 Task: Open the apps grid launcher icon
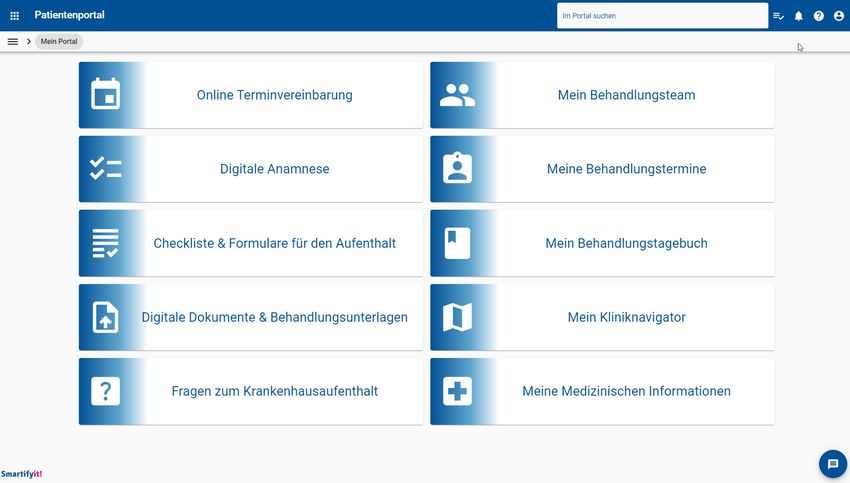[14, 16]
